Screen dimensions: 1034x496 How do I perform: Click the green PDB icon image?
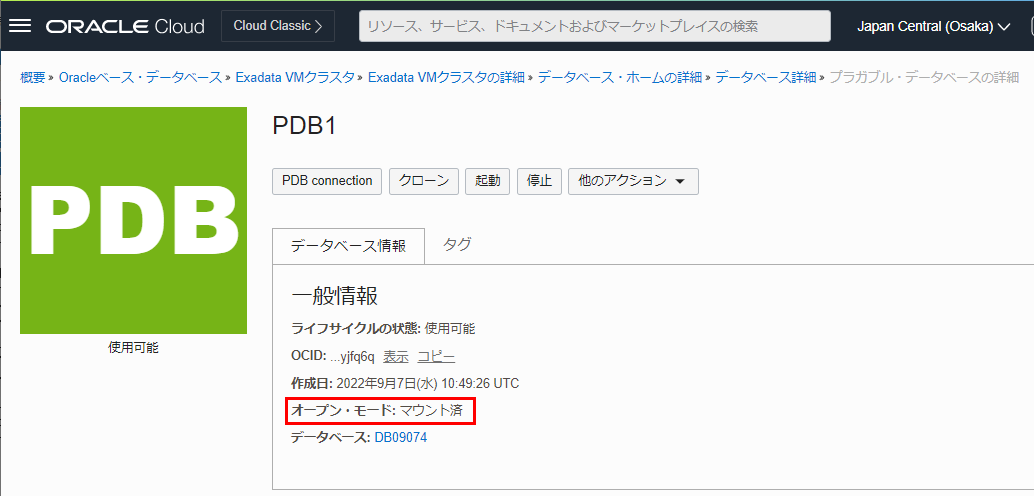(133, 220)
